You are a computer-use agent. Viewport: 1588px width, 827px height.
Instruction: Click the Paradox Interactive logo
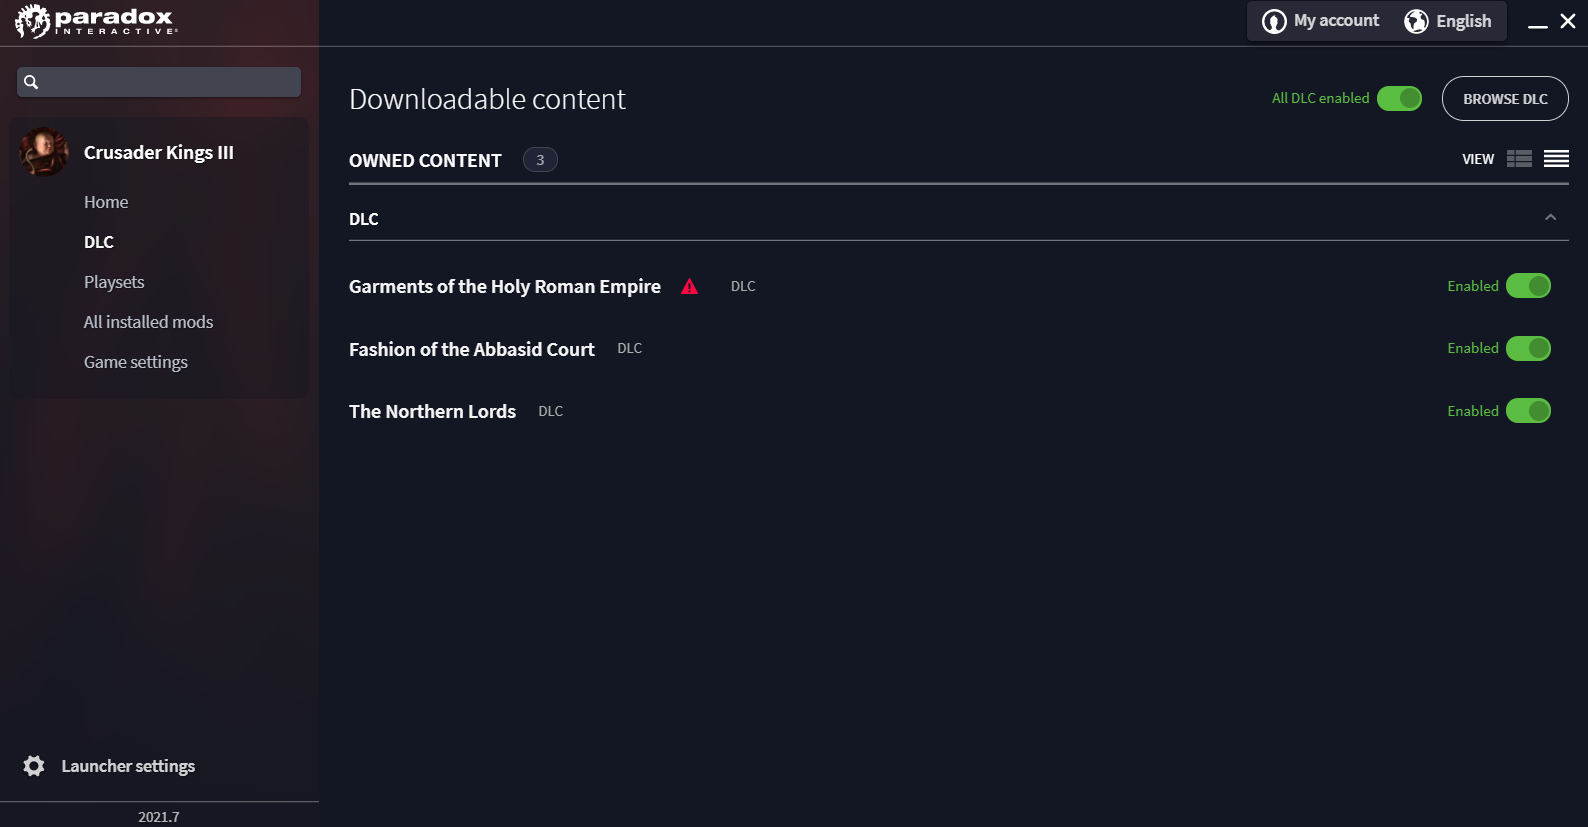(x=96, y=21)
